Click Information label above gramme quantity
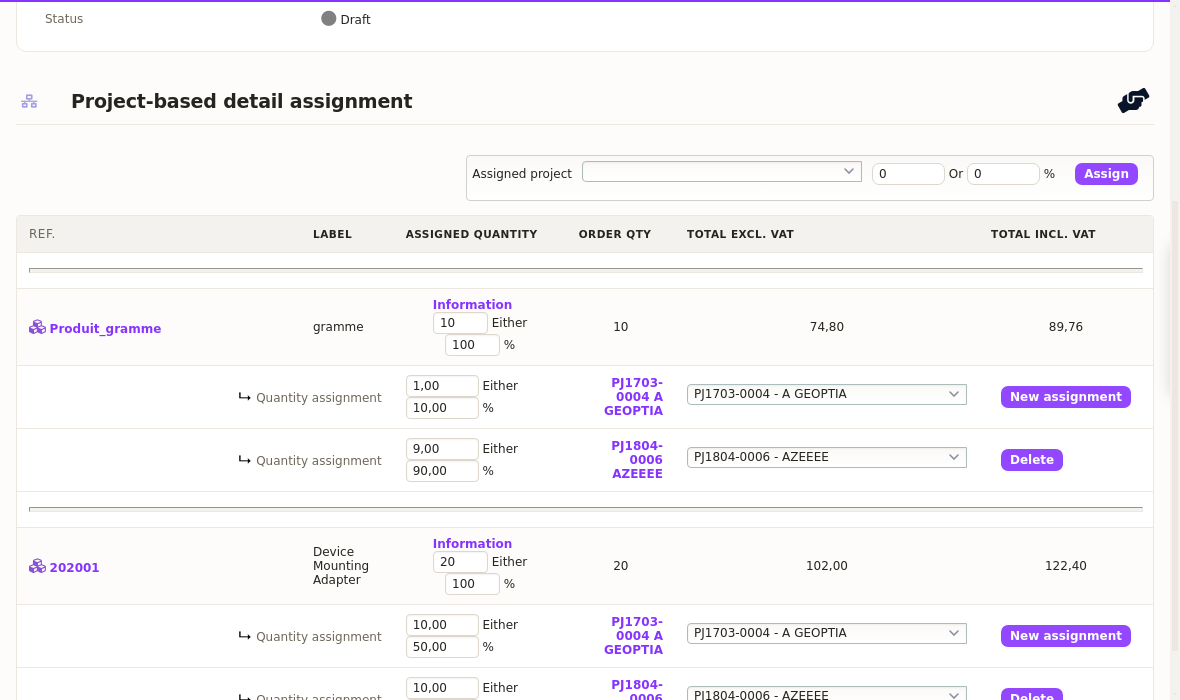1180x700 pixels. click(x=472, y=305)
